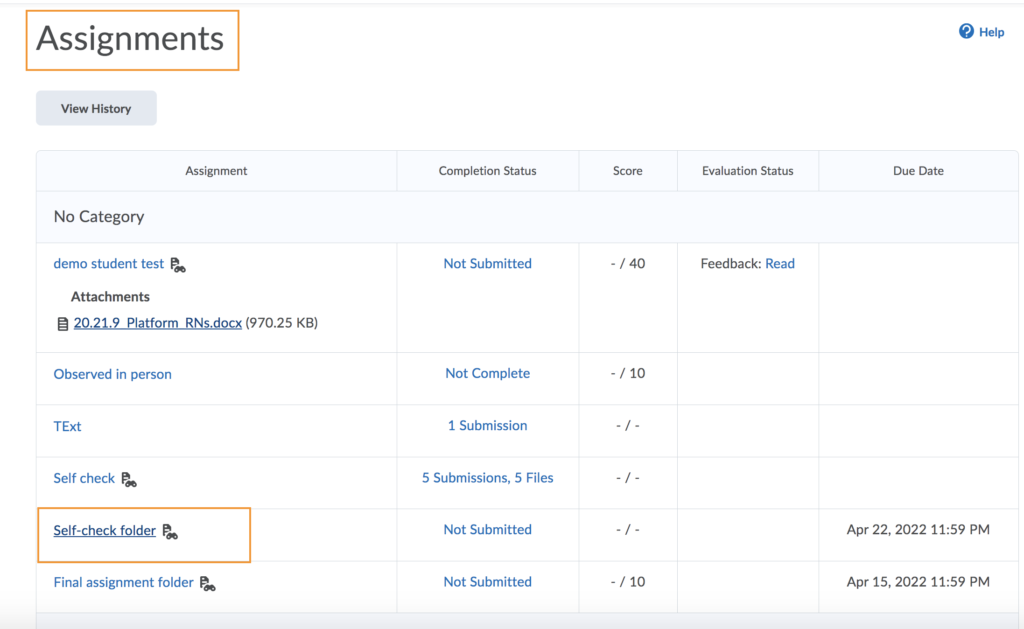Open the Final assignment folder link
Image resolution: width=1024 pixels, height=629 pixels.
(x=123, y=582)
